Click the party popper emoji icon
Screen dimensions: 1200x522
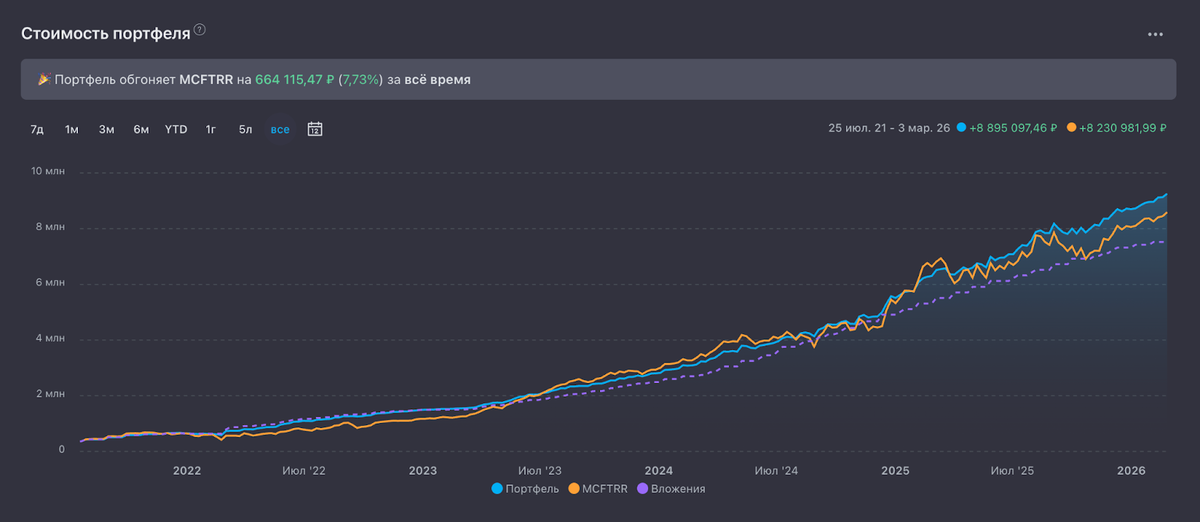click(x=44, y=80)
